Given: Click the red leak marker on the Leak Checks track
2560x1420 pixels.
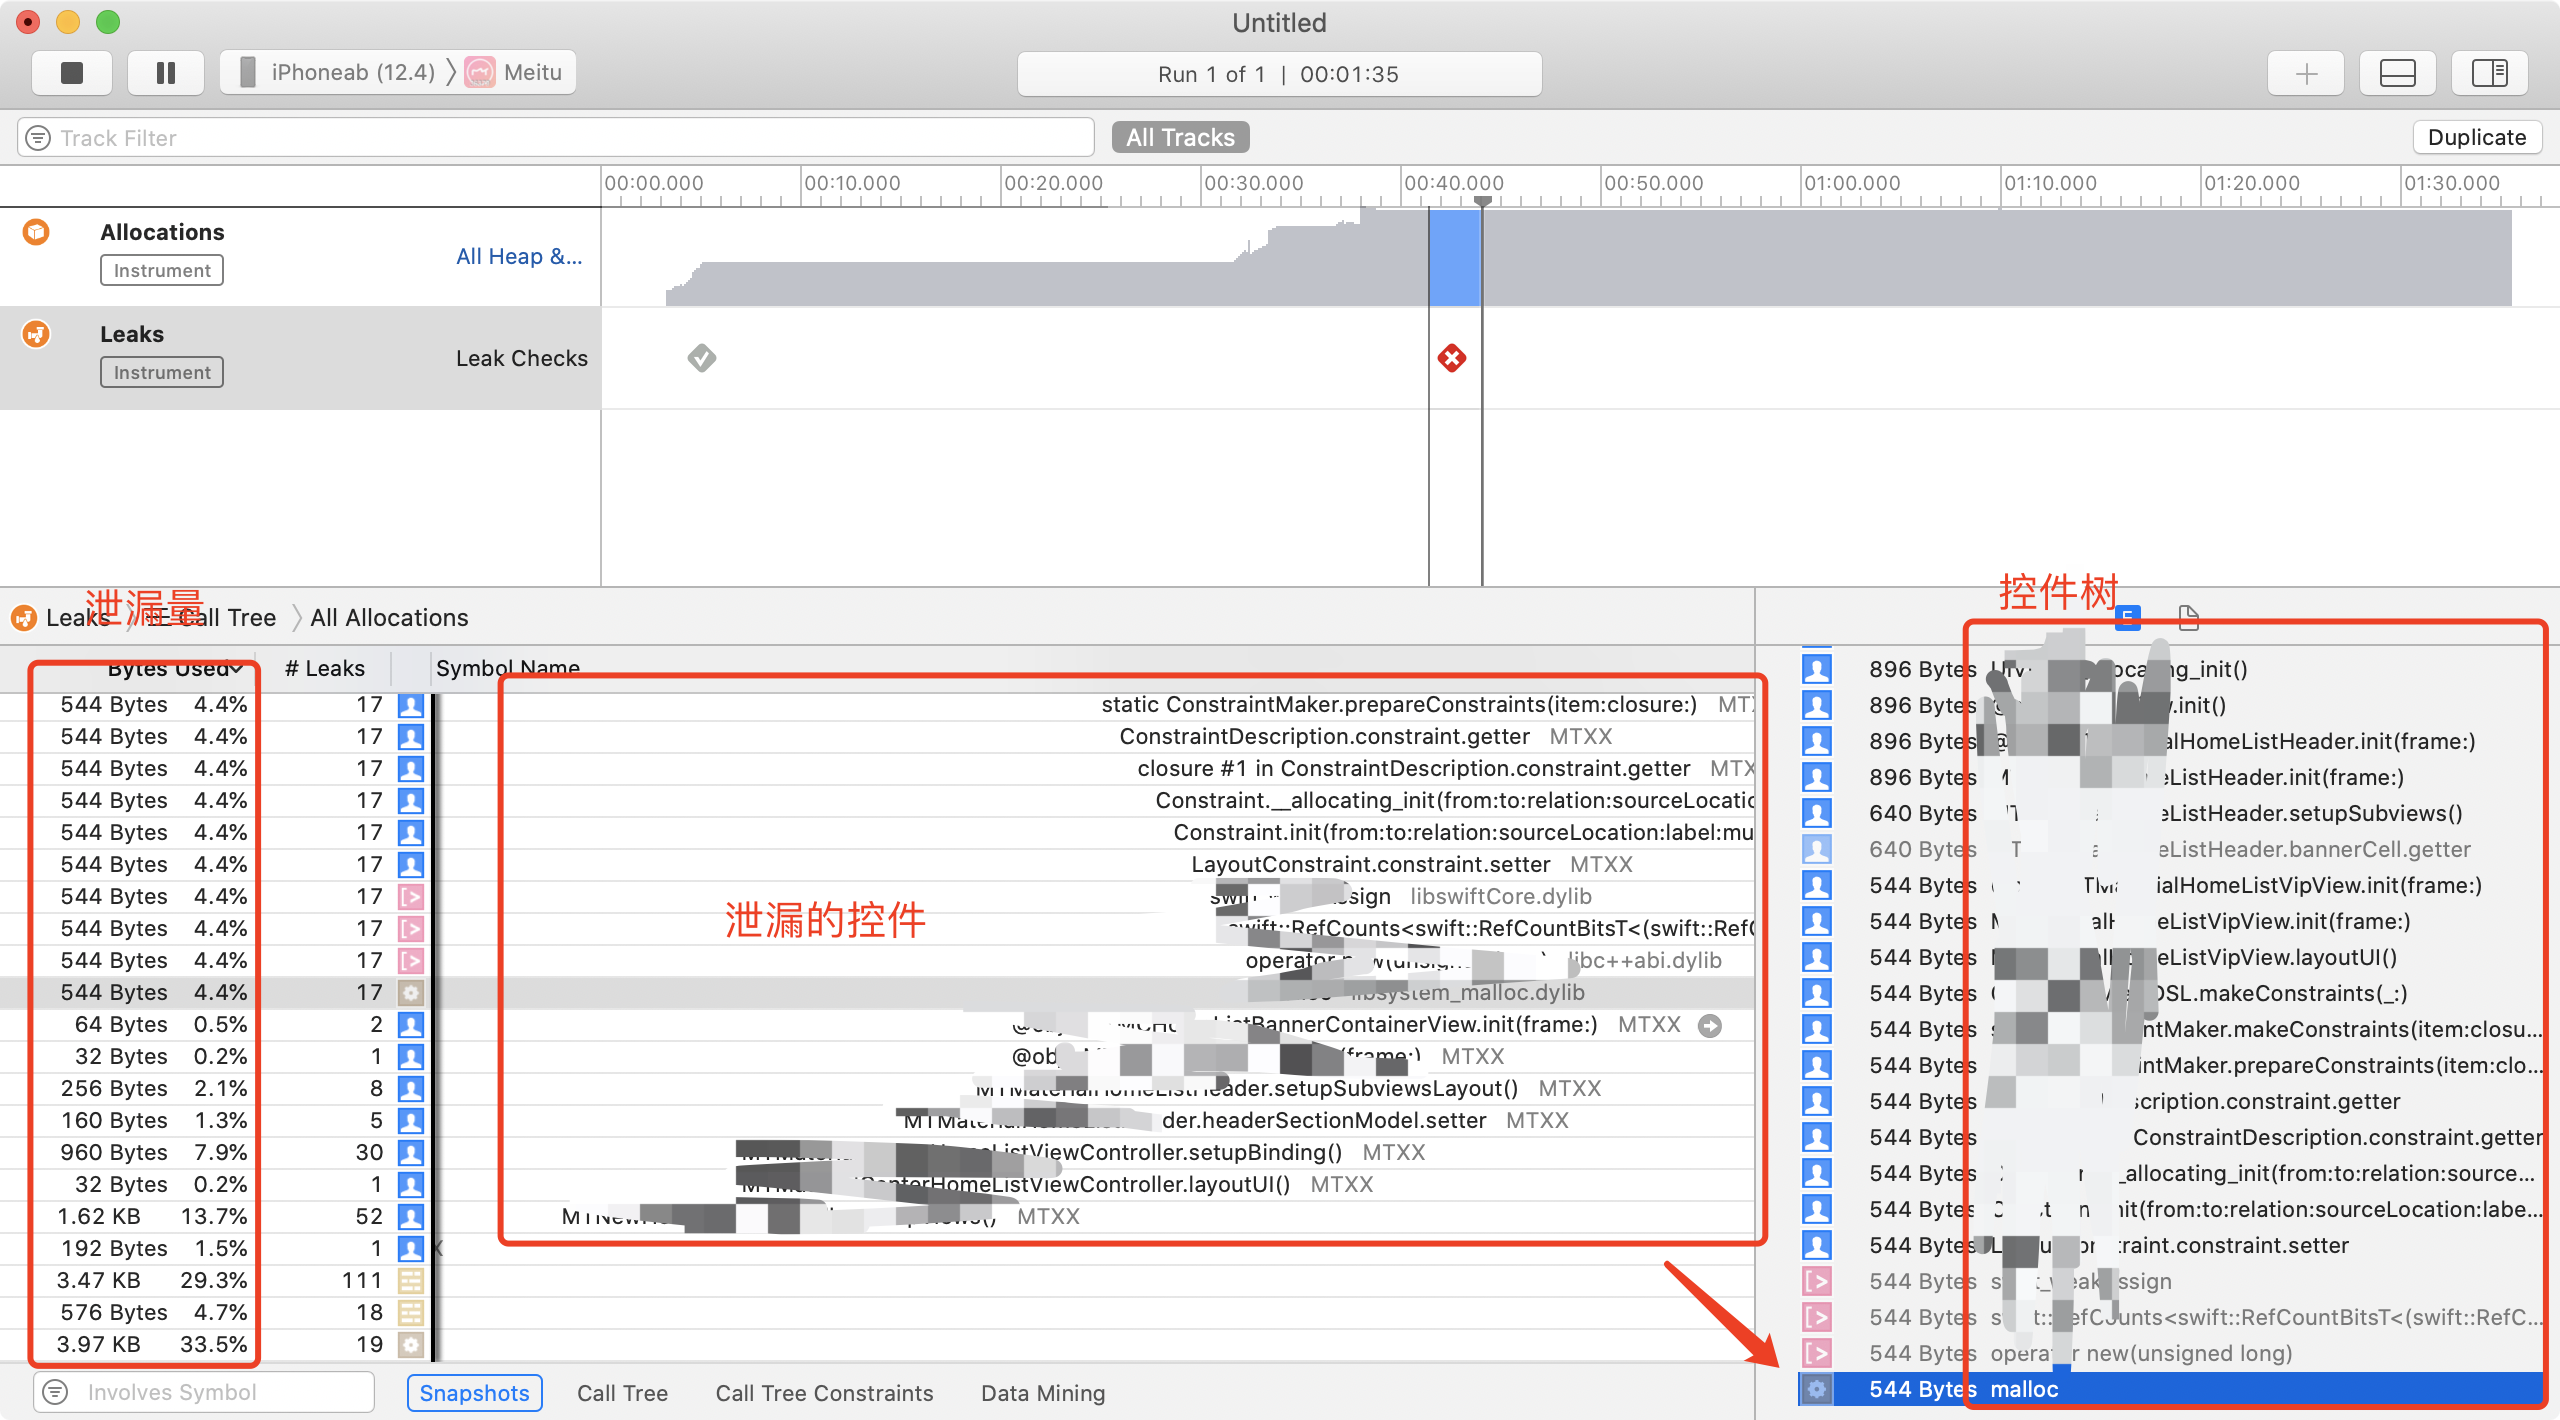Looking at the screenshot, I should (x=1452, y=358).
